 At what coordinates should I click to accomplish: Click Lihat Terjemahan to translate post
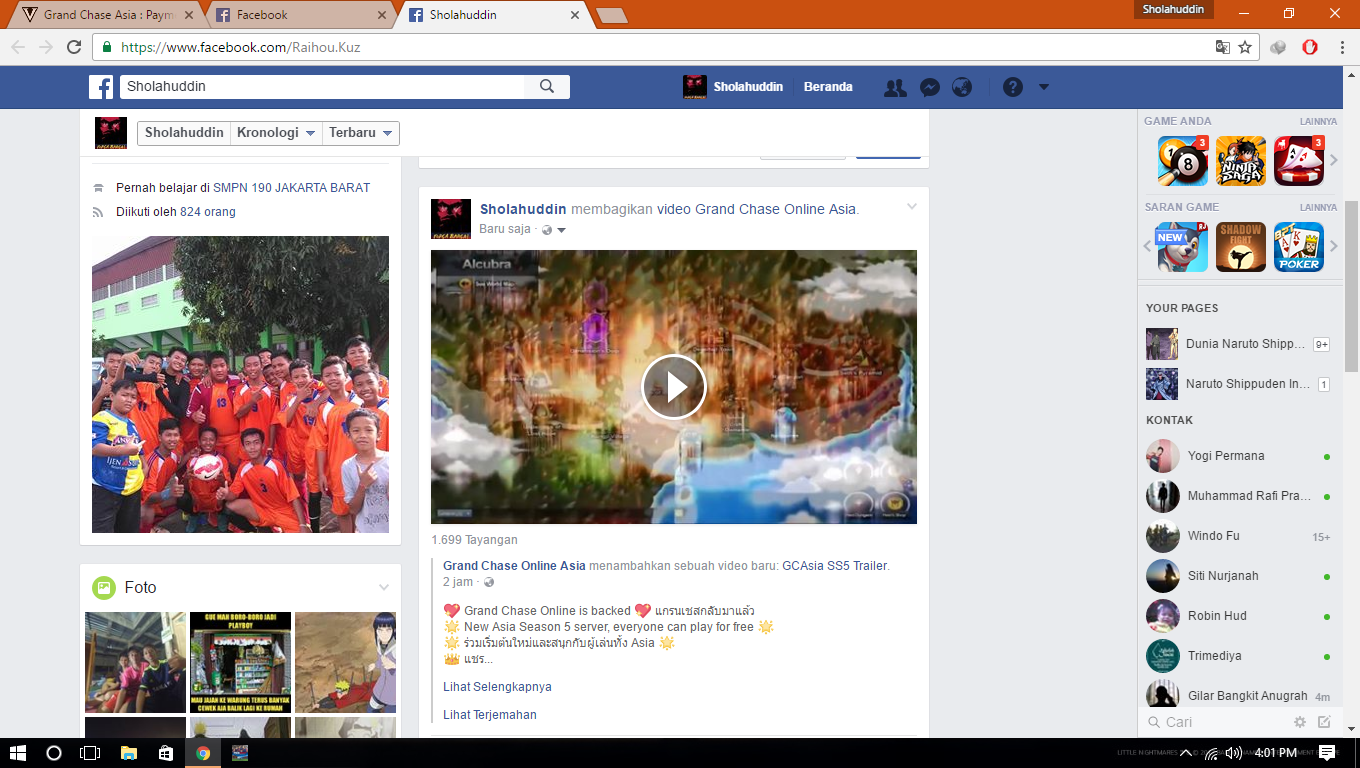(490, 715)
